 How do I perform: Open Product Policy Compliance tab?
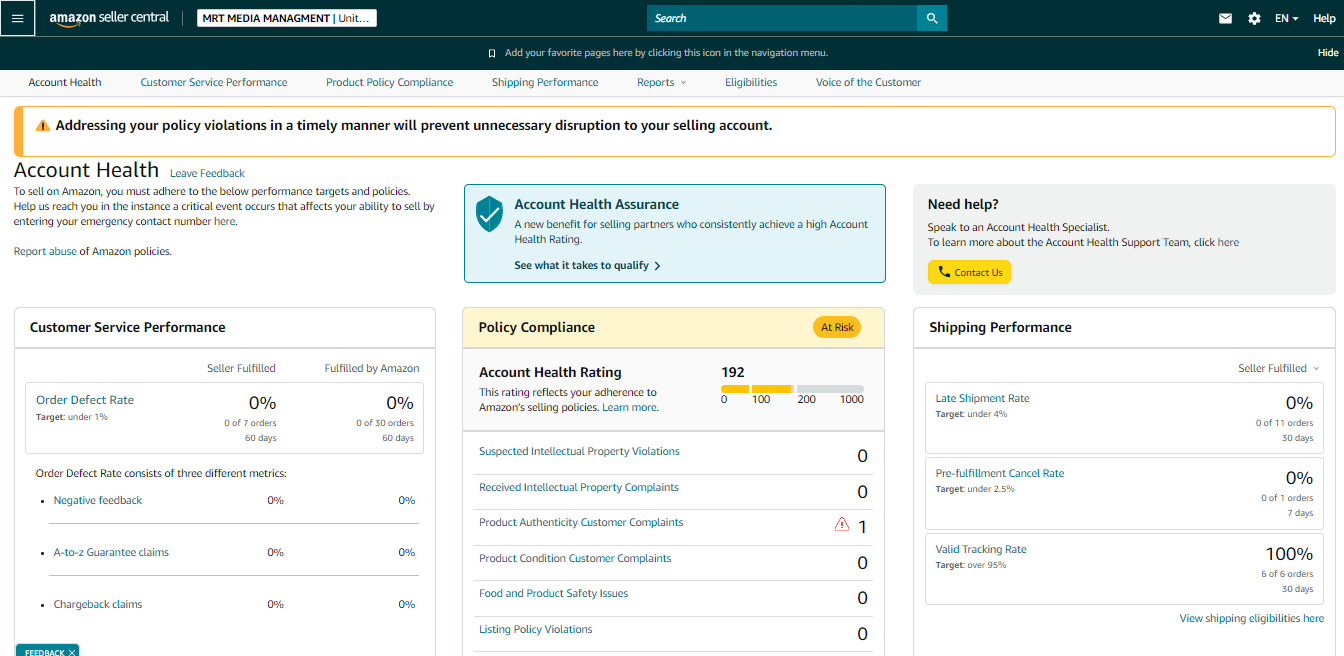pyautogui.click(x=389, y=82)
